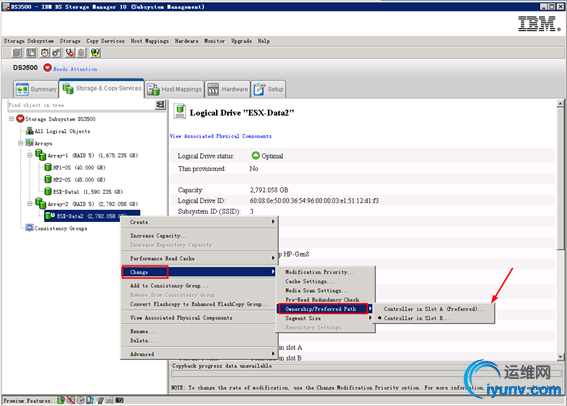
Task: Click the details pane scrollbar up arrow
Action: tap(560, 104)
